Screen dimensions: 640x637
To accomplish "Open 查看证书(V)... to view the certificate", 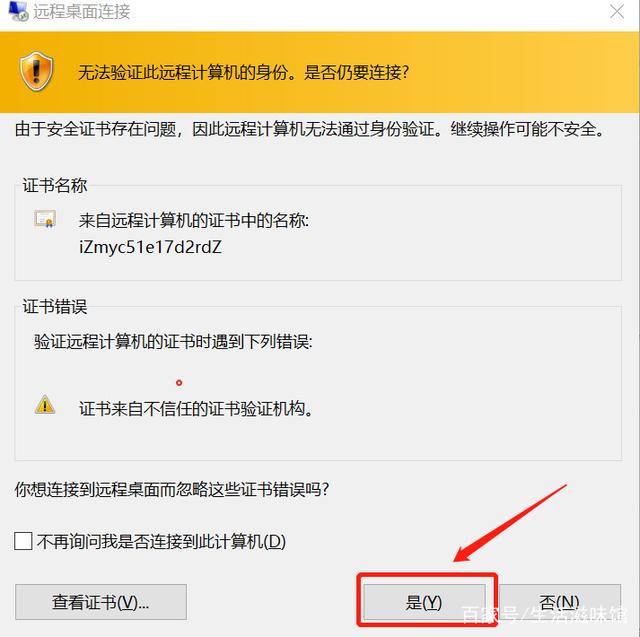I will pos(101,602).
